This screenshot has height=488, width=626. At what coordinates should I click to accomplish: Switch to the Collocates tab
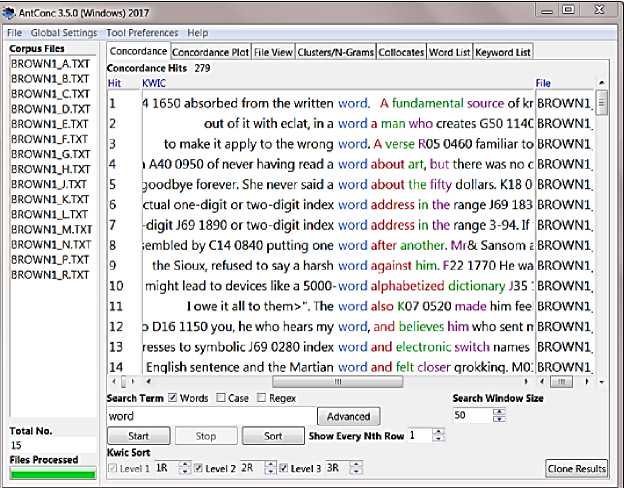tap(401, 52)
